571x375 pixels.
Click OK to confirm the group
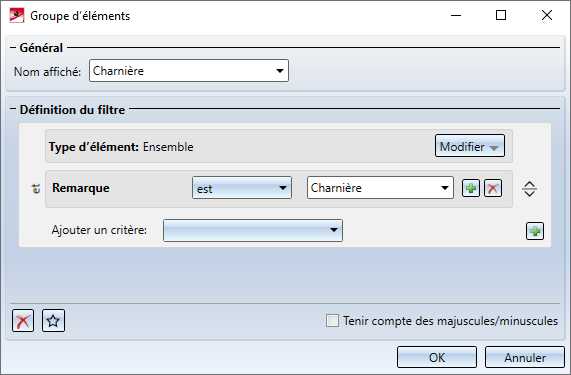437,358
